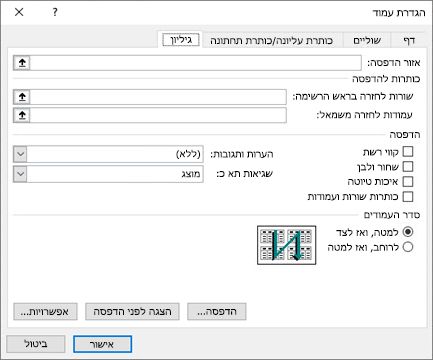Click the page order preview diagram
This screenshot has width=433, height=360.
pos(287,245)
